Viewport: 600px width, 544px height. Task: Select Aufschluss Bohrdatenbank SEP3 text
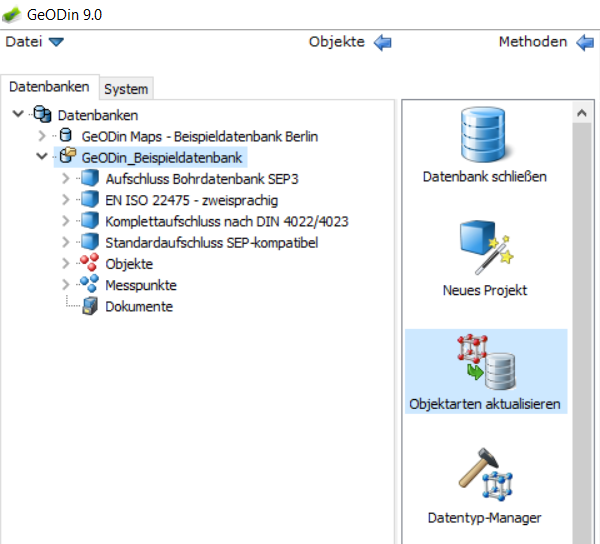202,179
